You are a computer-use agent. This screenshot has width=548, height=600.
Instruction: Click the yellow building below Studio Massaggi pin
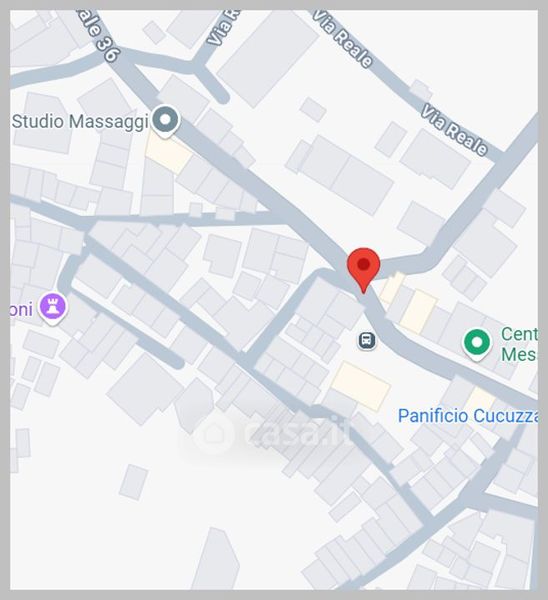tap(168, 152)
